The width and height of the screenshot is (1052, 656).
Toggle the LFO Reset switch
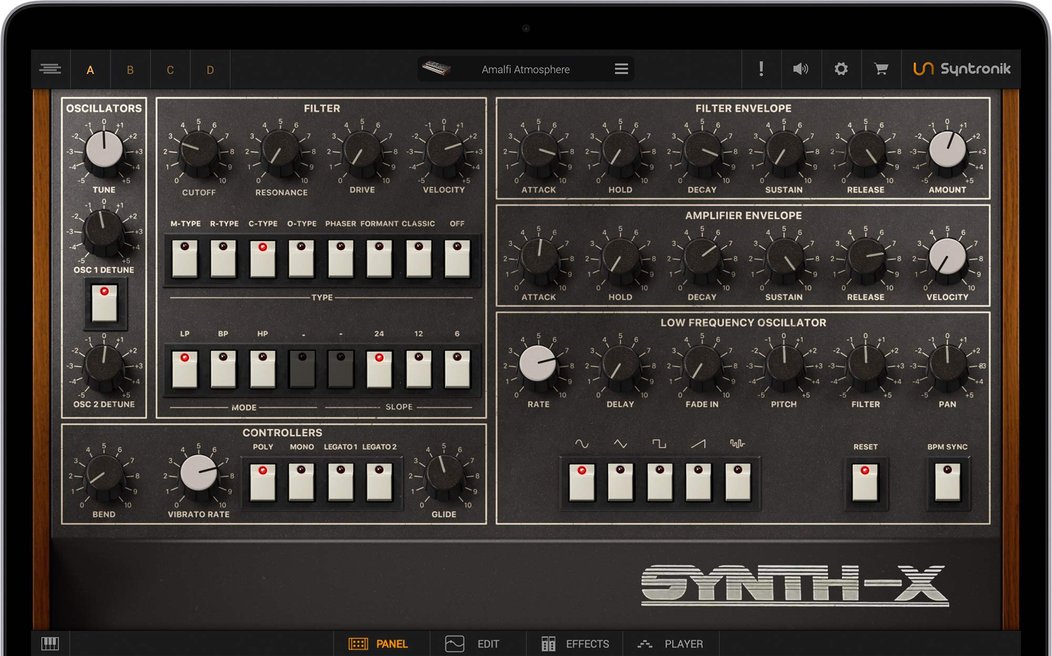tap(865, 482)
